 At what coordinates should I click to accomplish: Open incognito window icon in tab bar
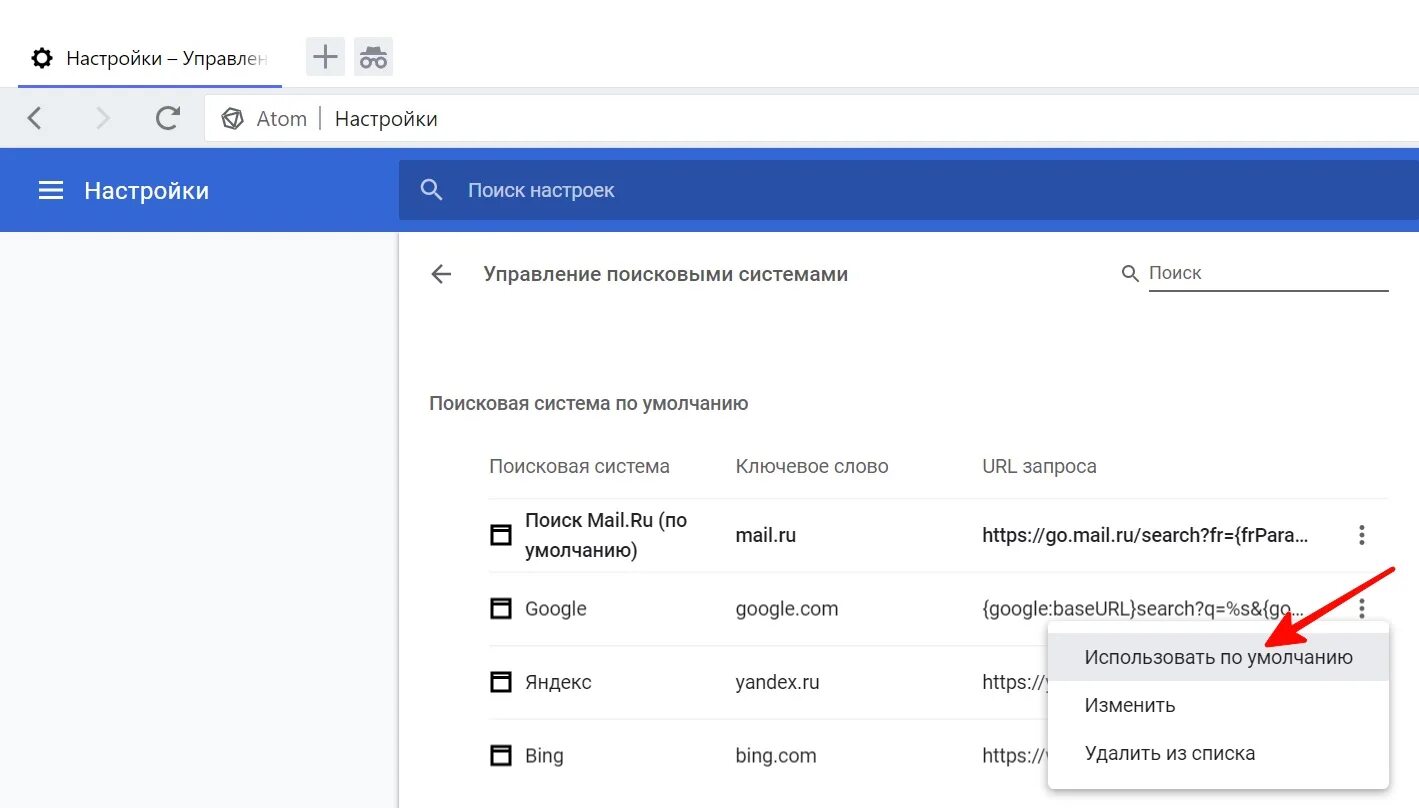click(x=373, y=57)
